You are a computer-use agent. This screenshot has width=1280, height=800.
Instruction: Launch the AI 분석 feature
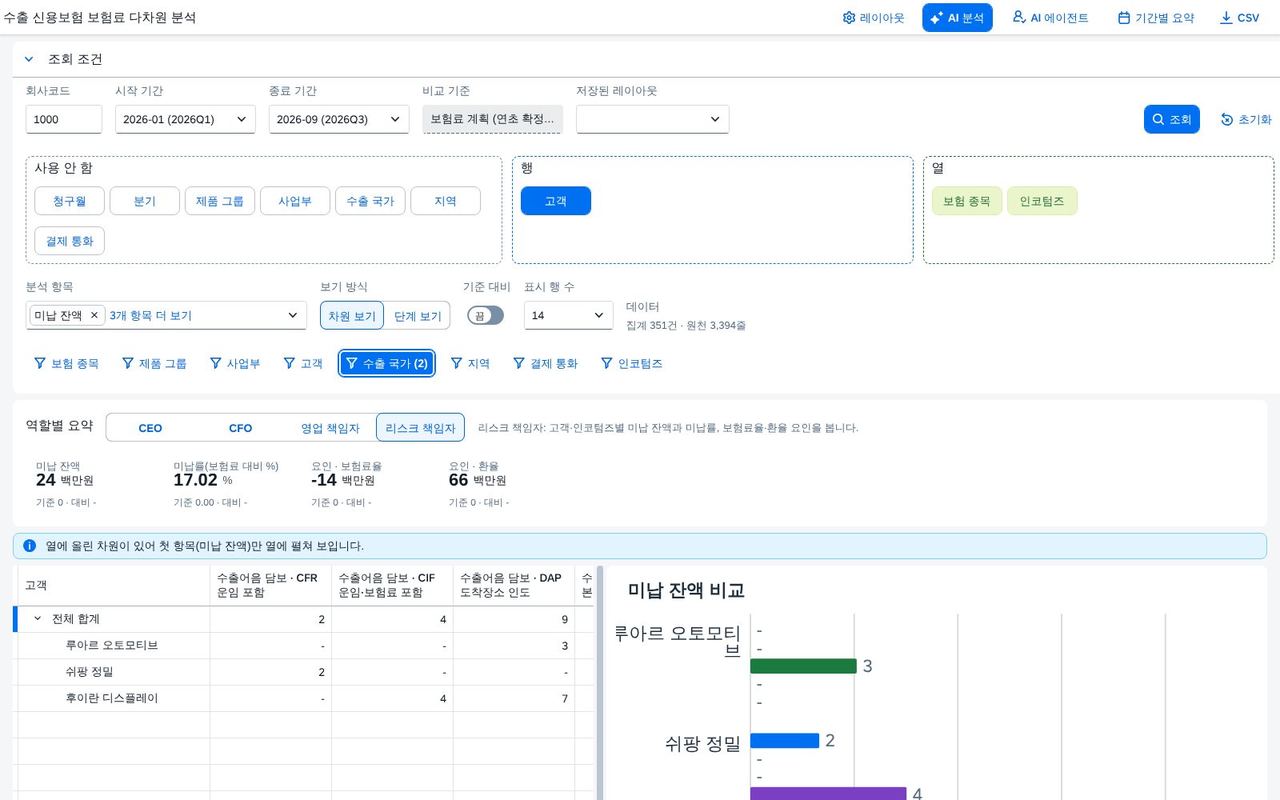click(x=957, y=18)
